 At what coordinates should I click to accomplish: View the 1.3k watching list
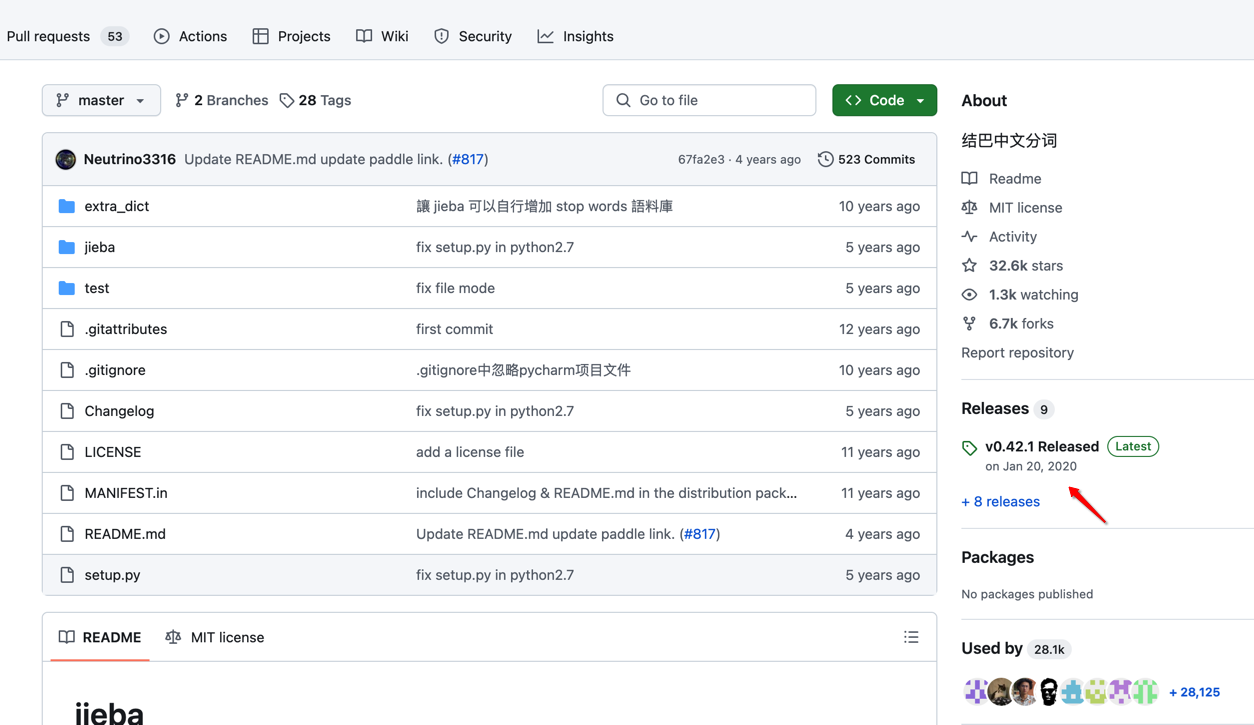pos(1033,295)
